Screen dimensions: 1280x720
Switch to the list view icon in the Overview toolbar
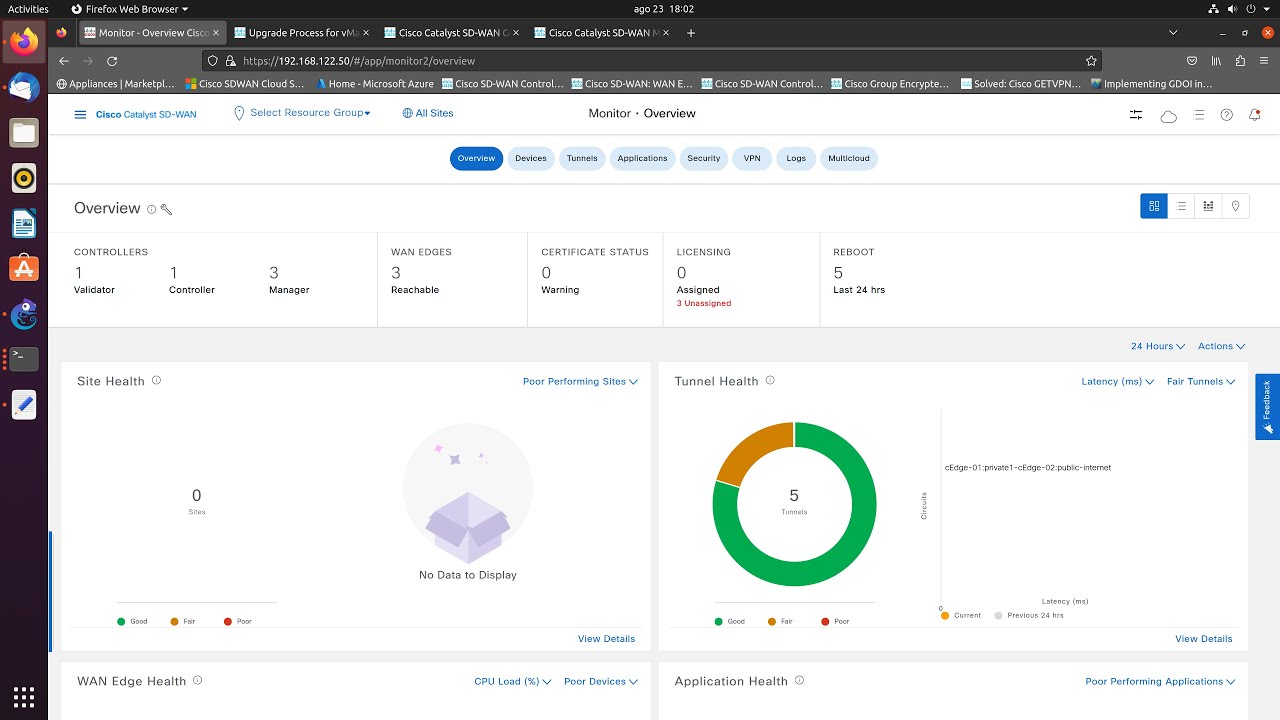coord(1181,206)
